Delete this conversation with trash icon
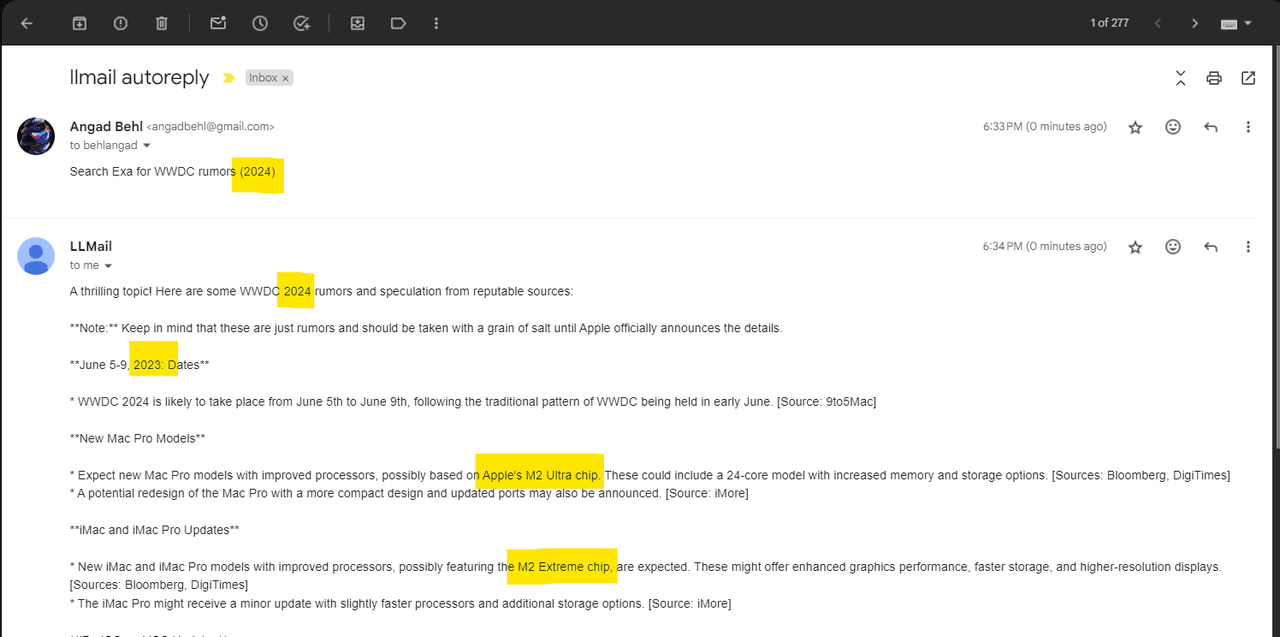The image size is (1280, 637). pyautogui.click(x=162, y=23)
